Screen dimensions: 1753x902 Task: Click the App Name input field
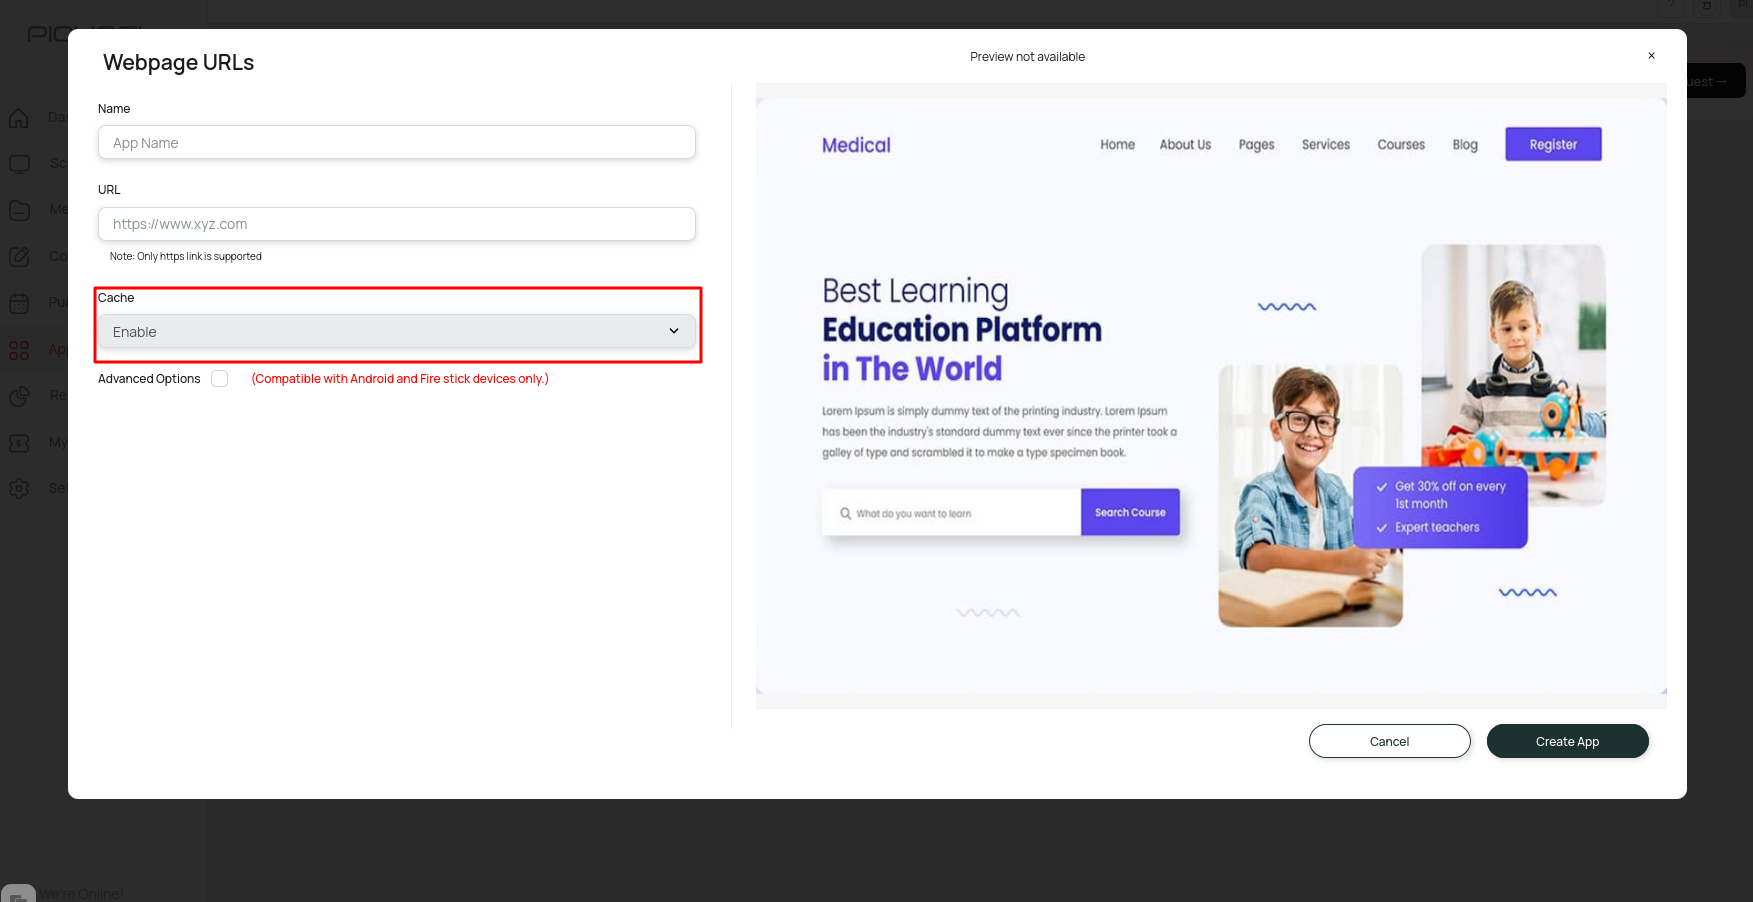pyautogui.click(x=396, y=142)
